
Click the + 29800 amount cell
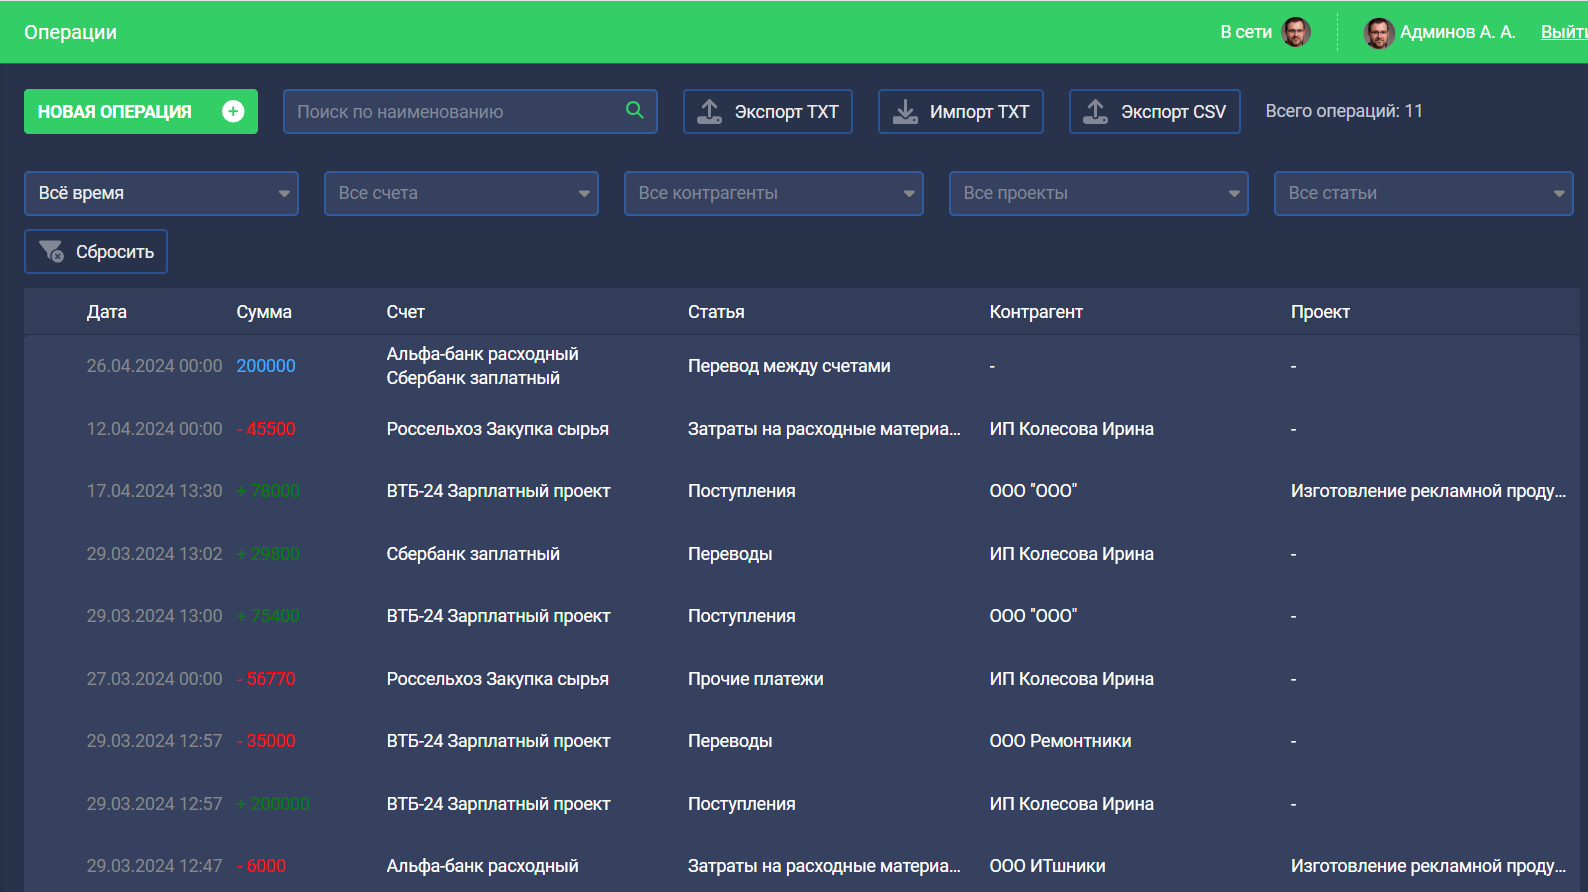click(x=268, y=554)
